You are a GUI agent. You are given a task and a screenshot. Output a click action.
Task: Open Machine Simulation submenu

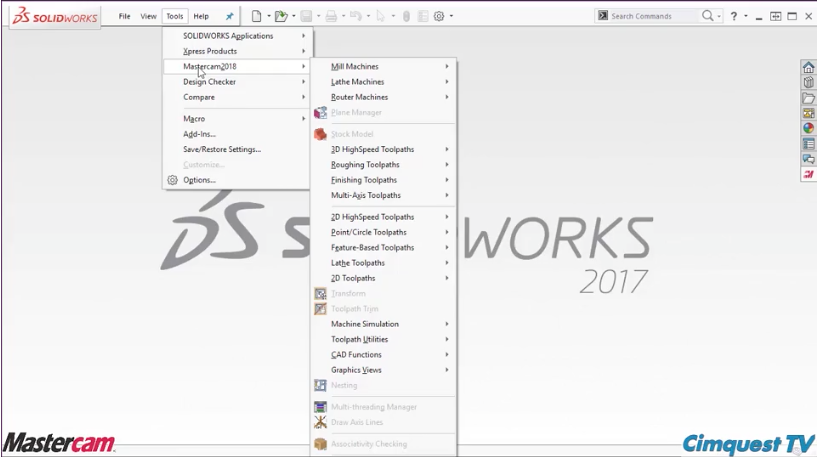pos(384,324)
